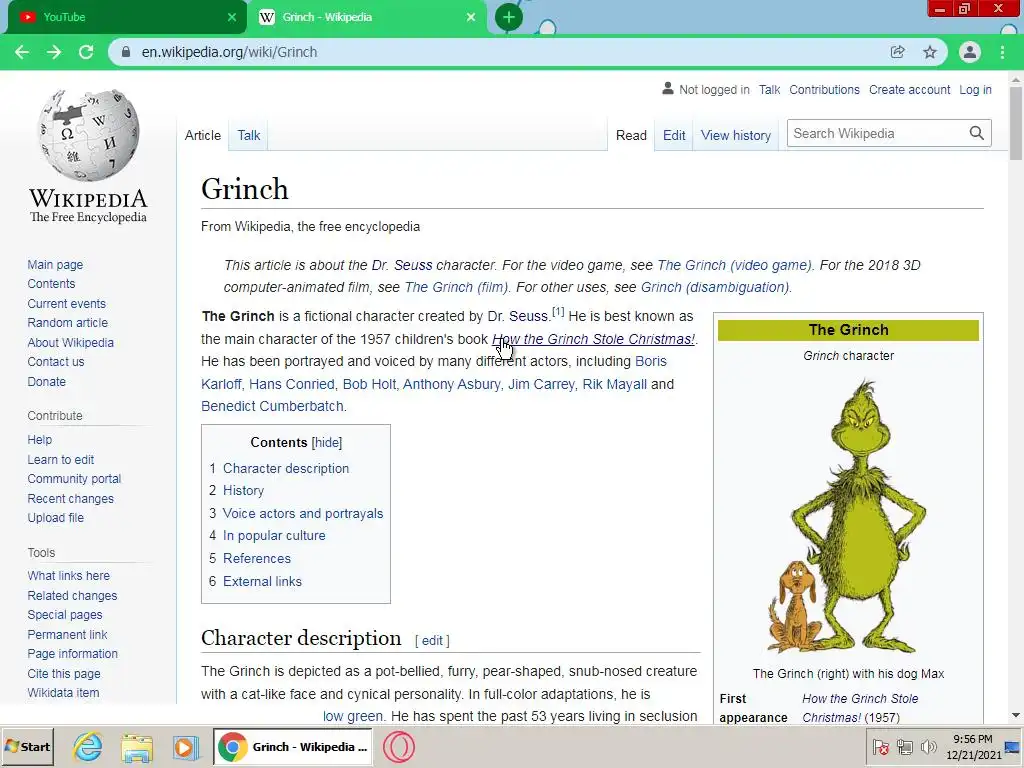Open the Edit tab

pyautogui.click(x=674, y=135)
